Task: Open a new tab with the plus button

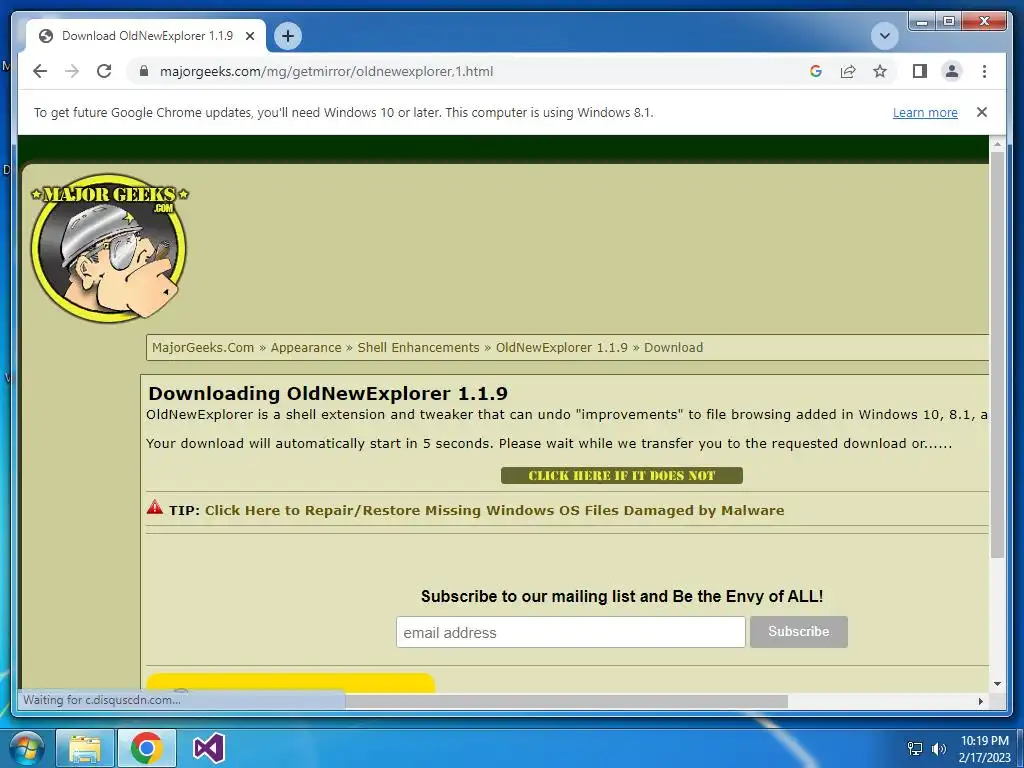Action: (288, 36)
